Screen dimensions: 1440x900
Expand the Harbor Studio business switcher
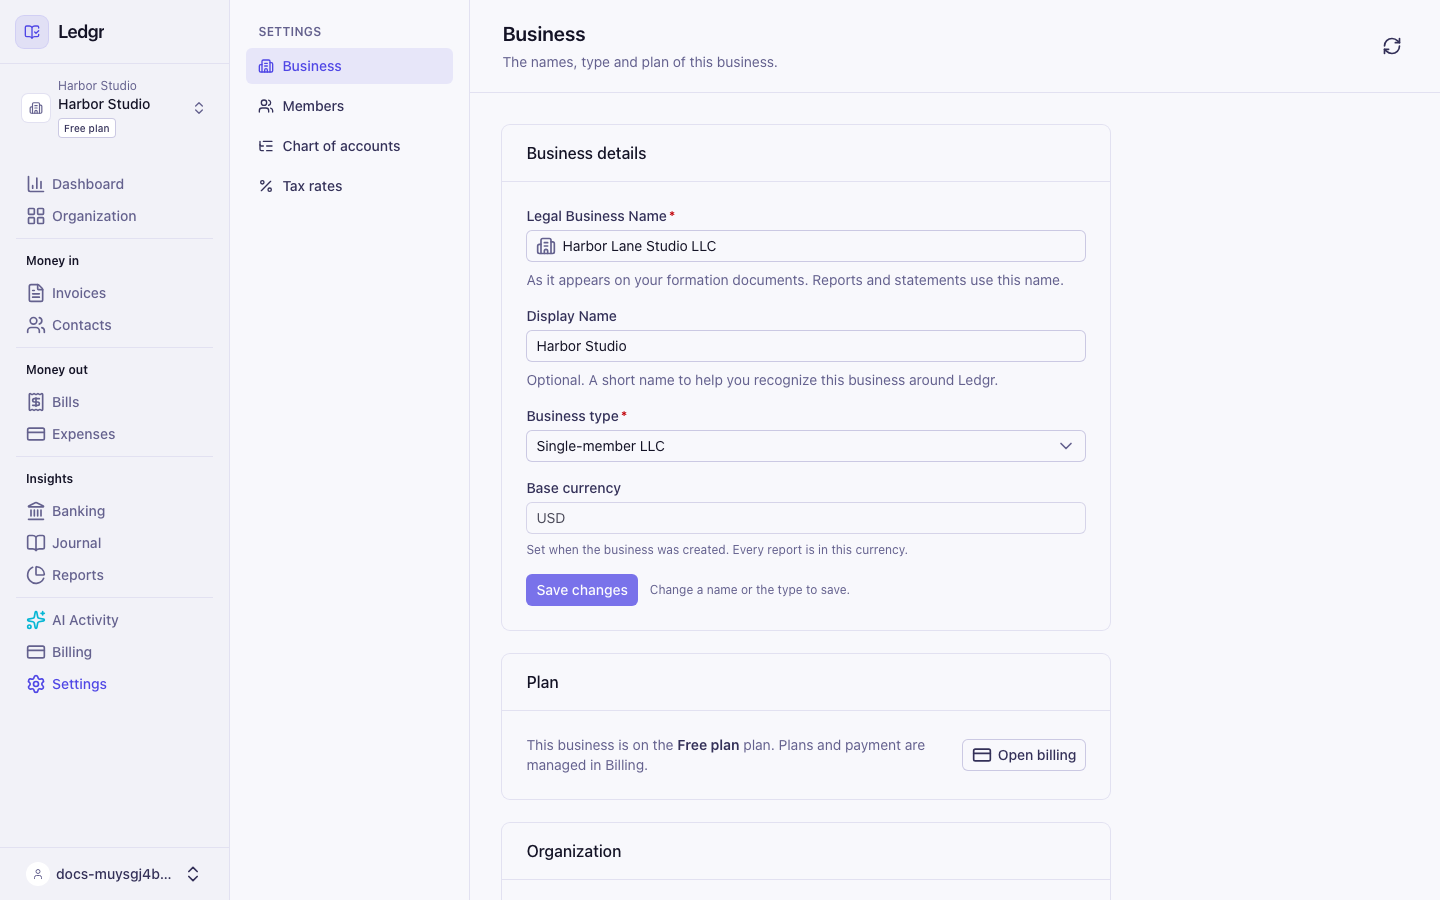point(199,108)
